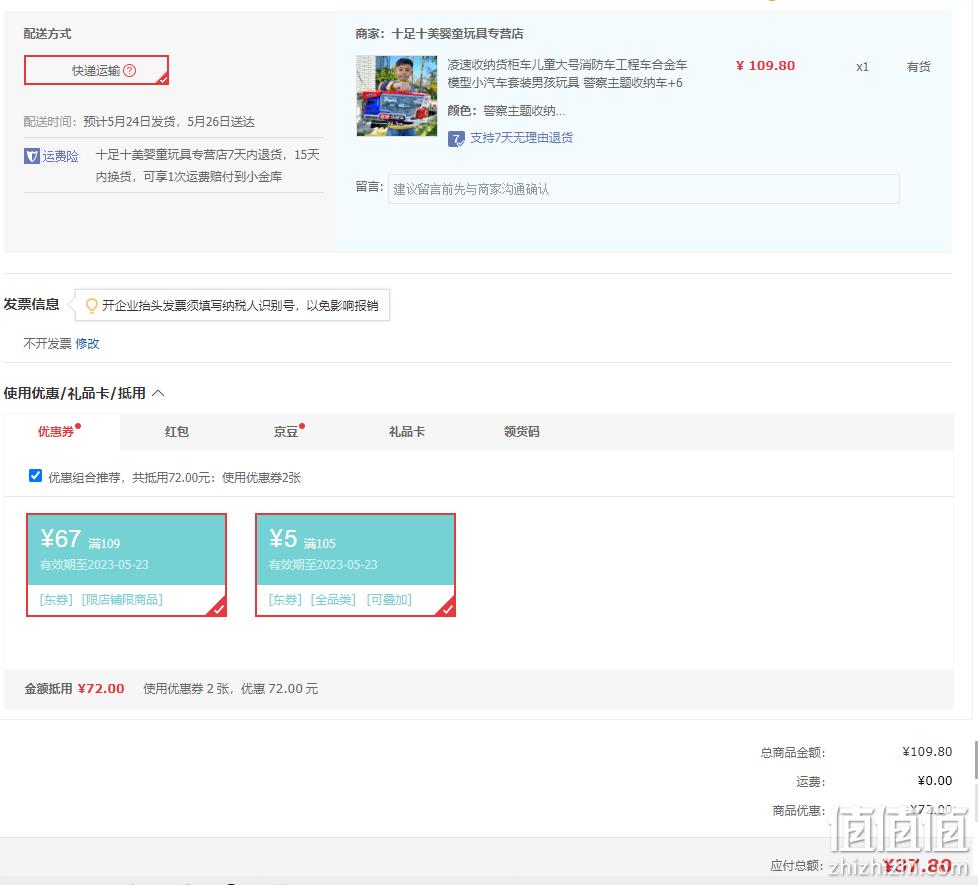Image resolution: width=978 pixels, height=885 pixels.
Task: Click the product price ¥ 109.80
Action: point(765,65)
